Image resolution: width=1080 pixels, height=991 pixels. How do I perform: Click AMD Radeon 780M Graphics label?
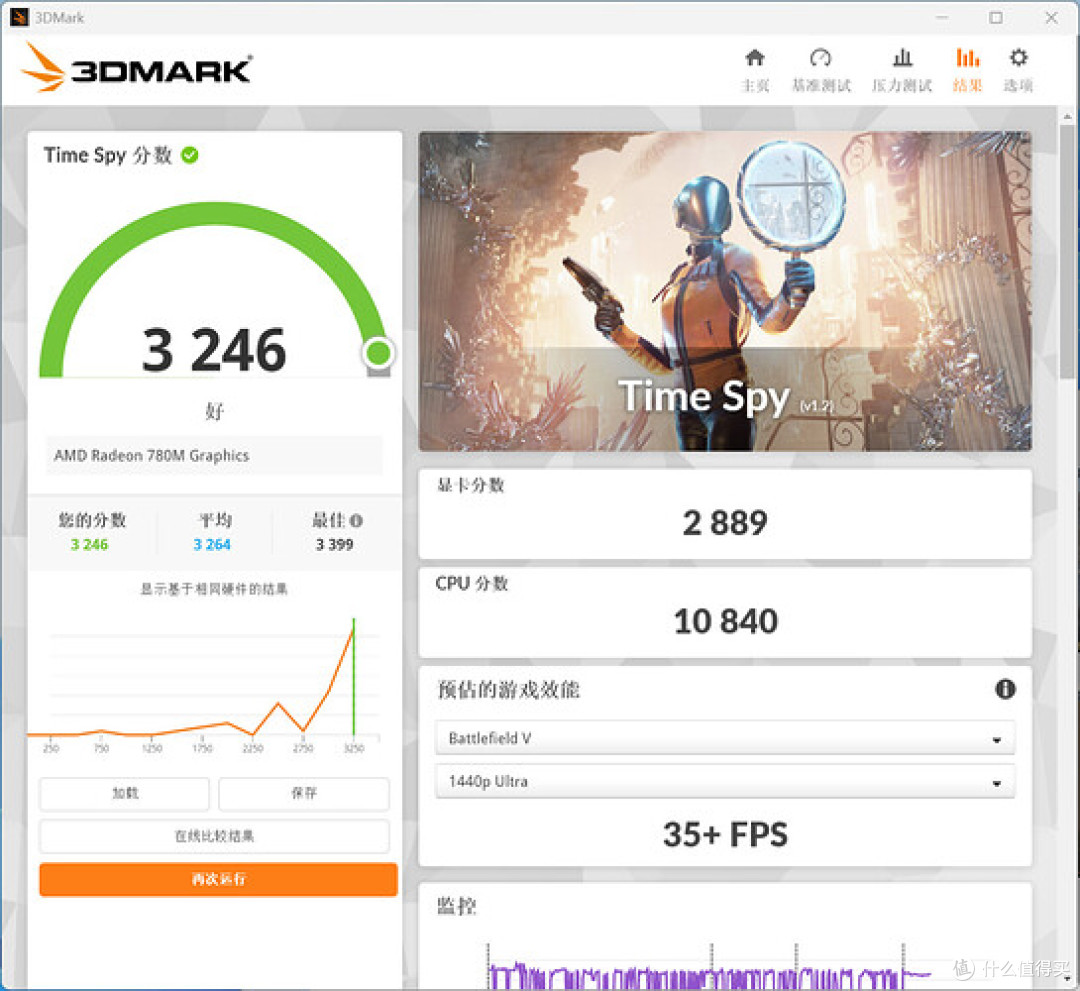(152, 455)
